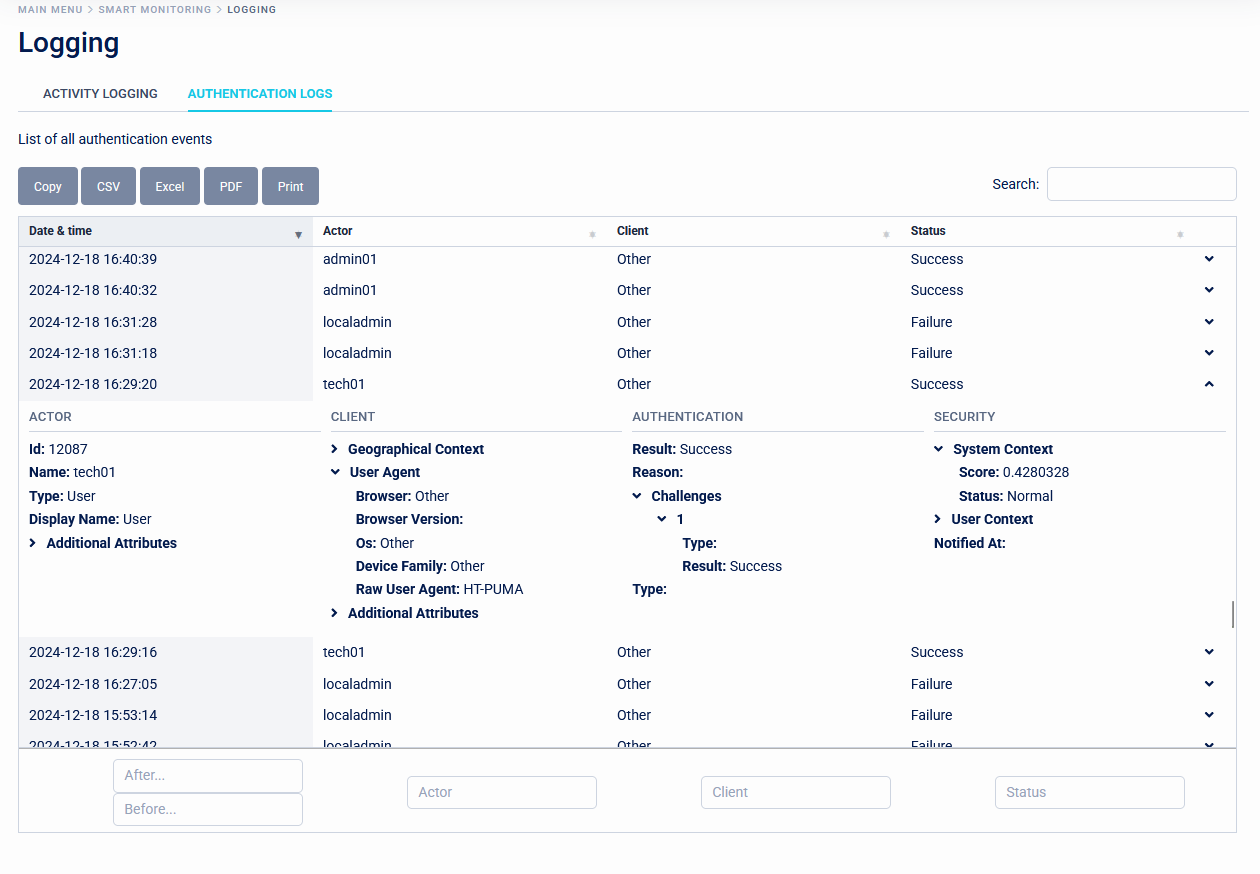
Task: Collapse the System Context section
Action: pyautogui.click(x=939, y=450)
